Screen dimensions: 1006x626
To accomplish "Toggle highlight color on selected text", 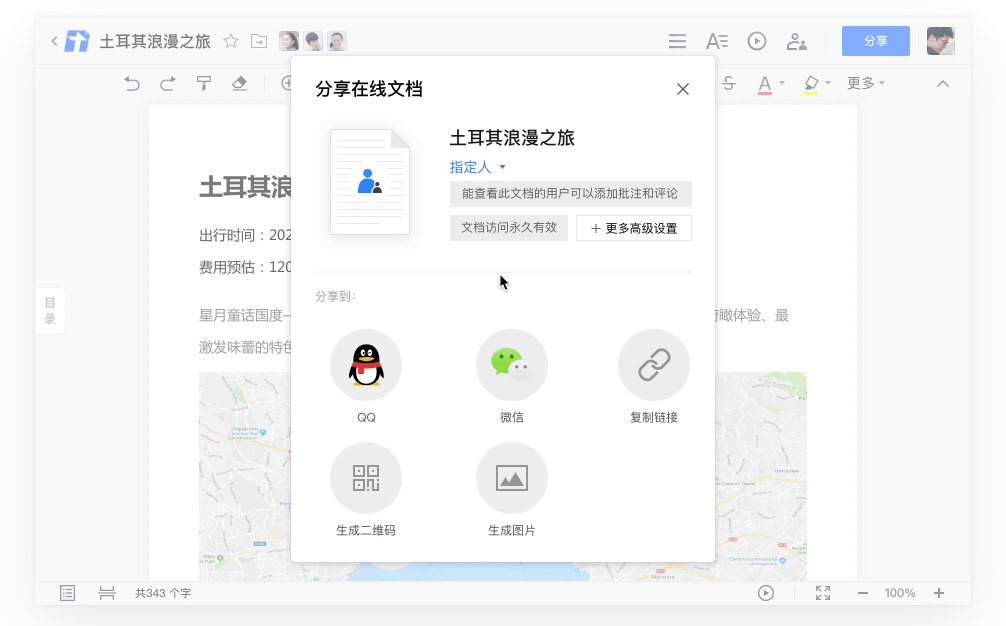I will [811, 83].
